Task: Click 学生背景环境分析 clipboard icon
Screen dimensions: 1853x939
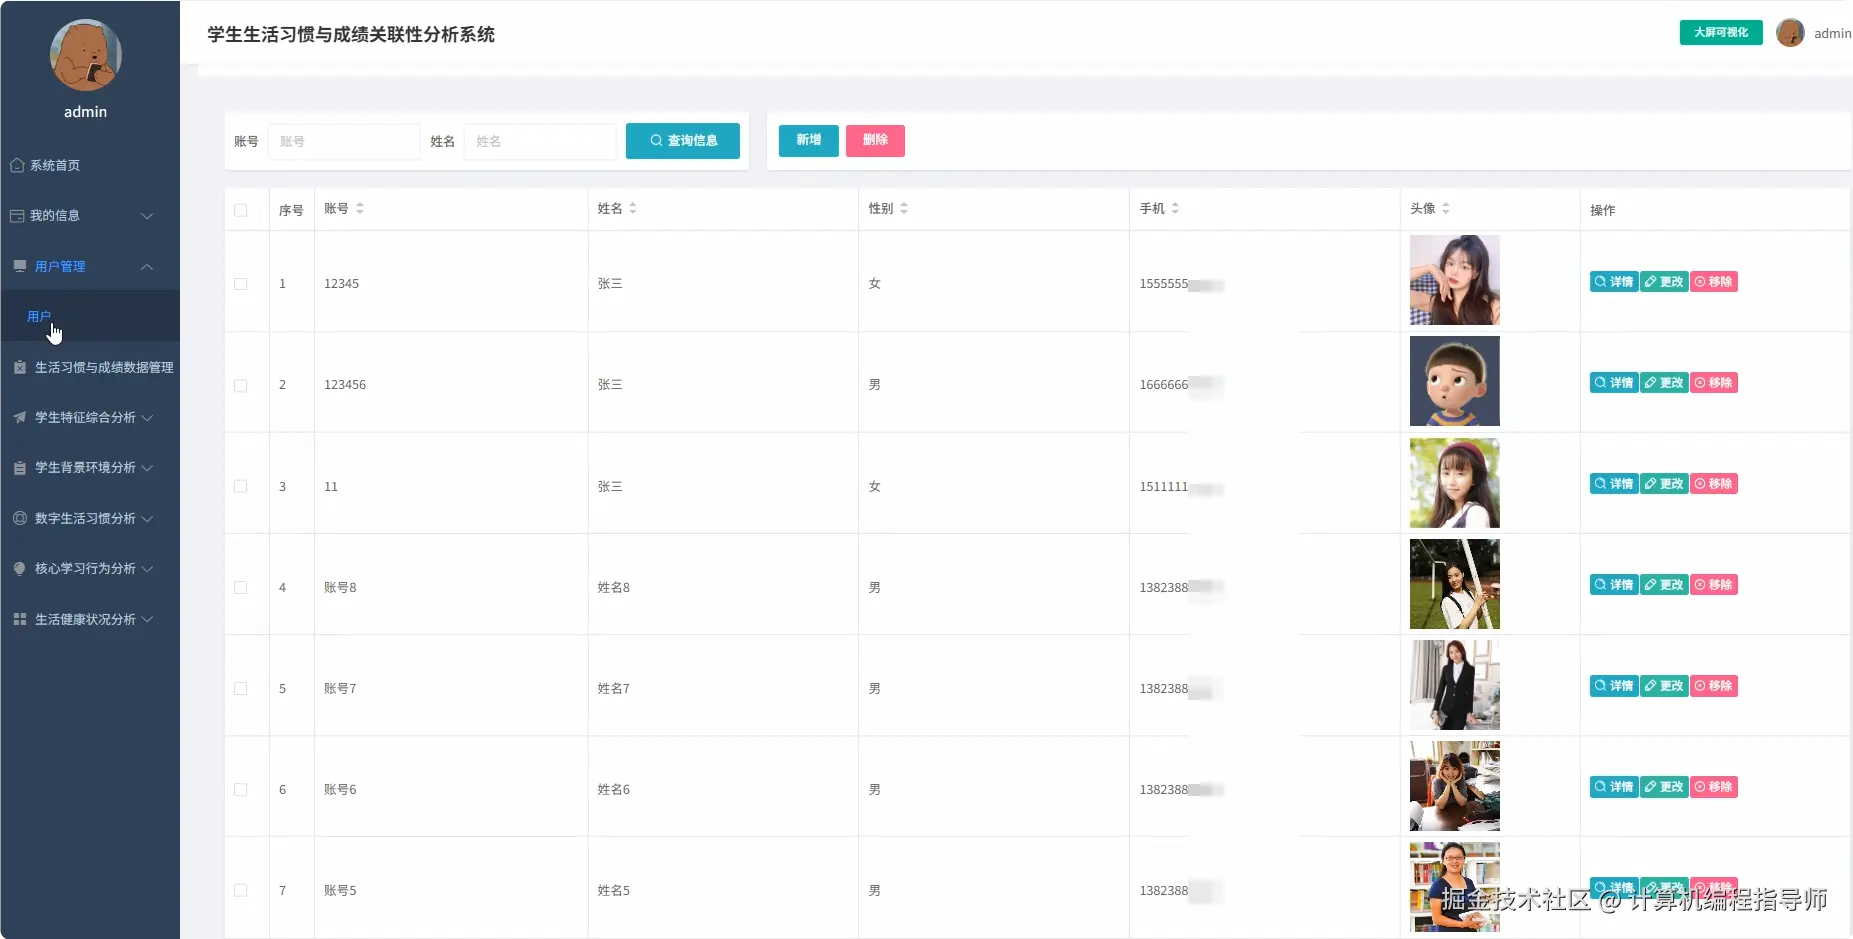Action: click(x=20, y=468)
